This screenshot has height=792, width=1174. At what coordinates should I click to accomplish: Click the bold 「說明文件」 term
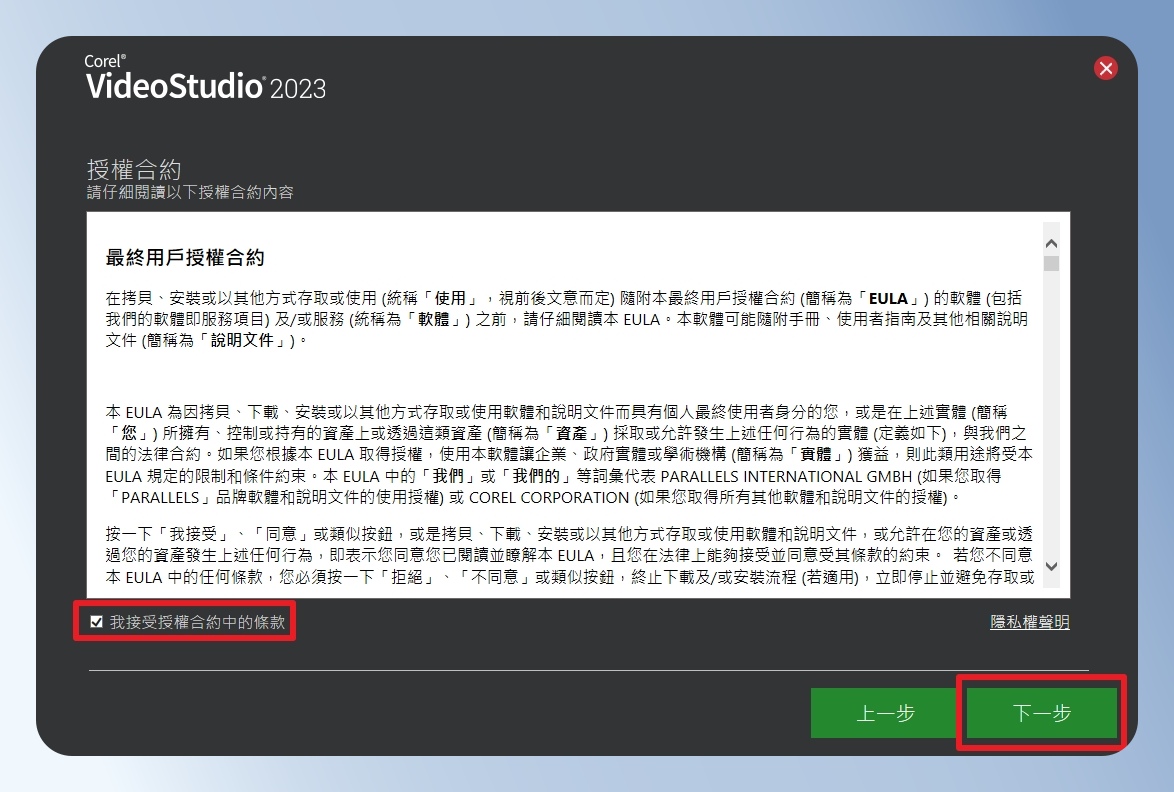[x=242, y=340]
